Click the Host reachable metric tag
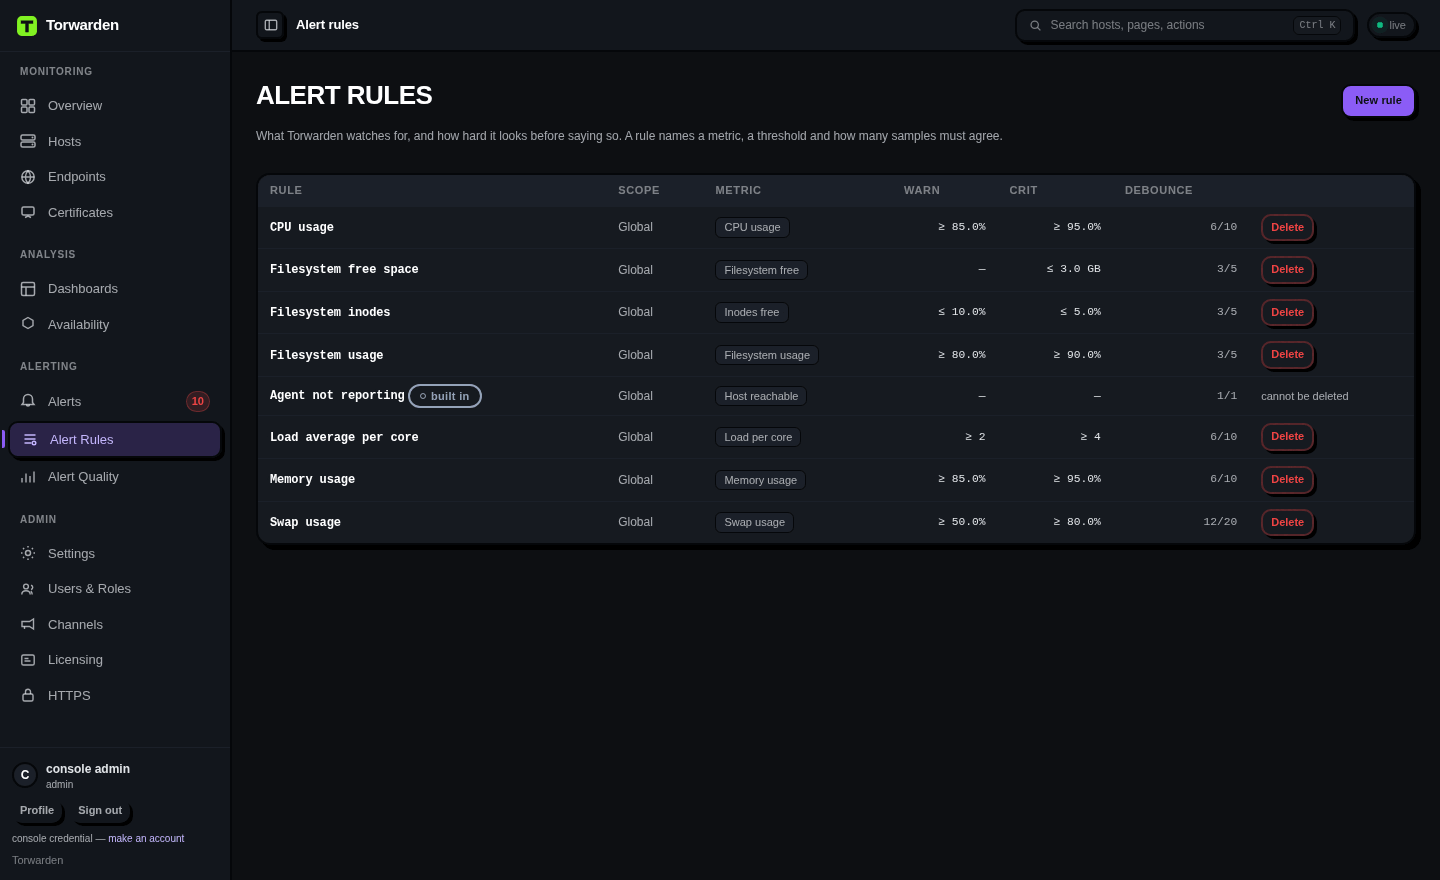1440x880 pixels. pyautogui.click(x=761, y=397)
